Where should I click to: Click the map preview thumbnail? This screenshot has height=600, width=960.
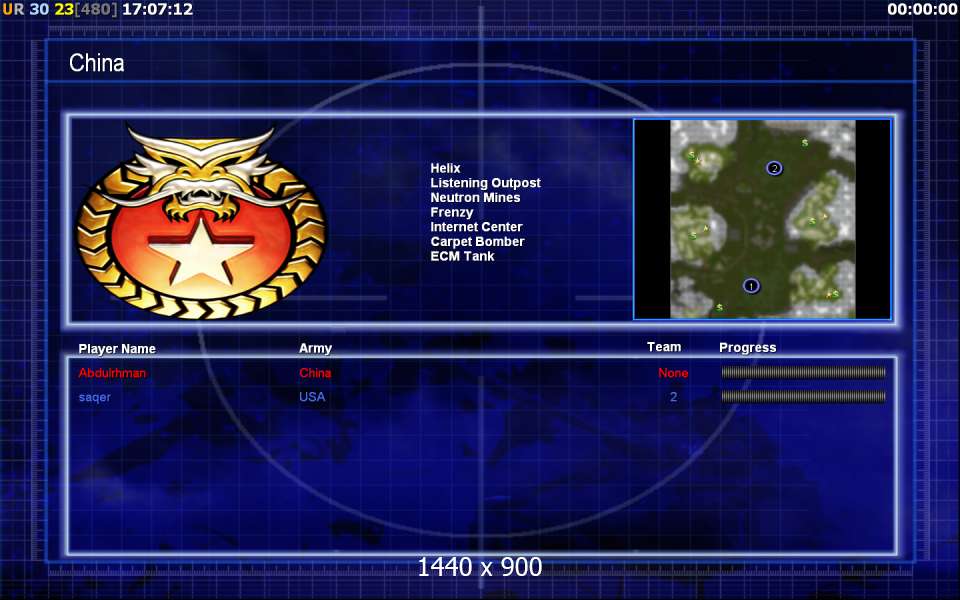(x=762, y=219)
